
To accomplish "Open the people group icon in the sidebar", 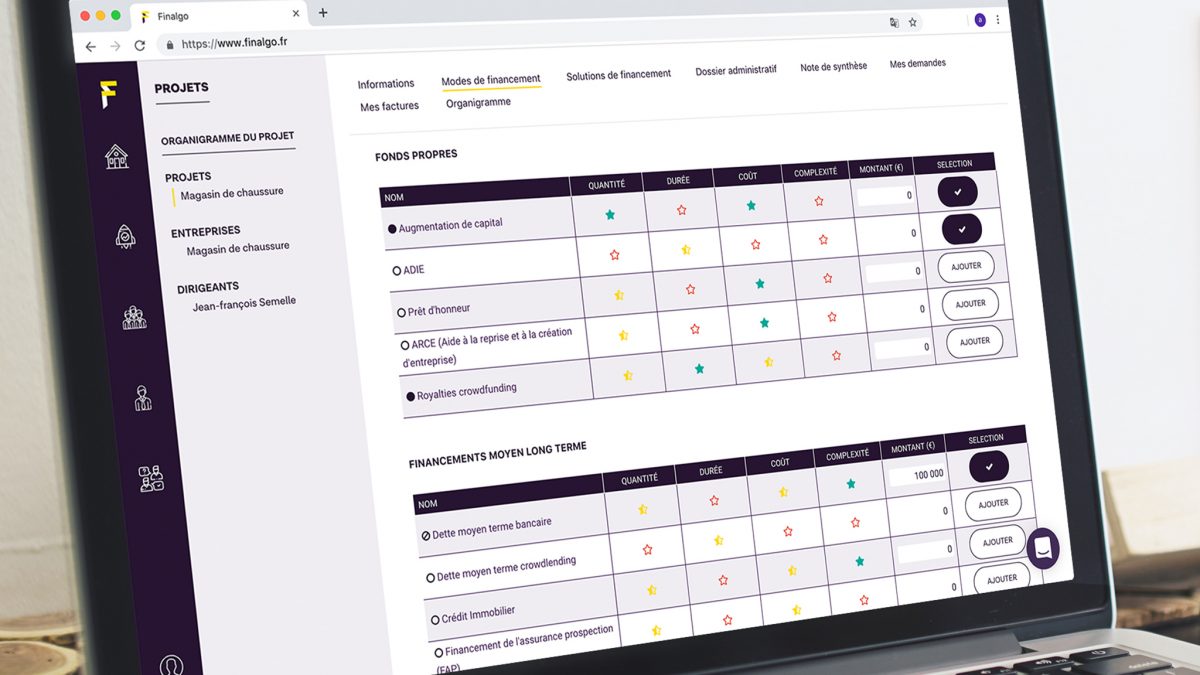I will pyautogui.click(x=134, y=317).
